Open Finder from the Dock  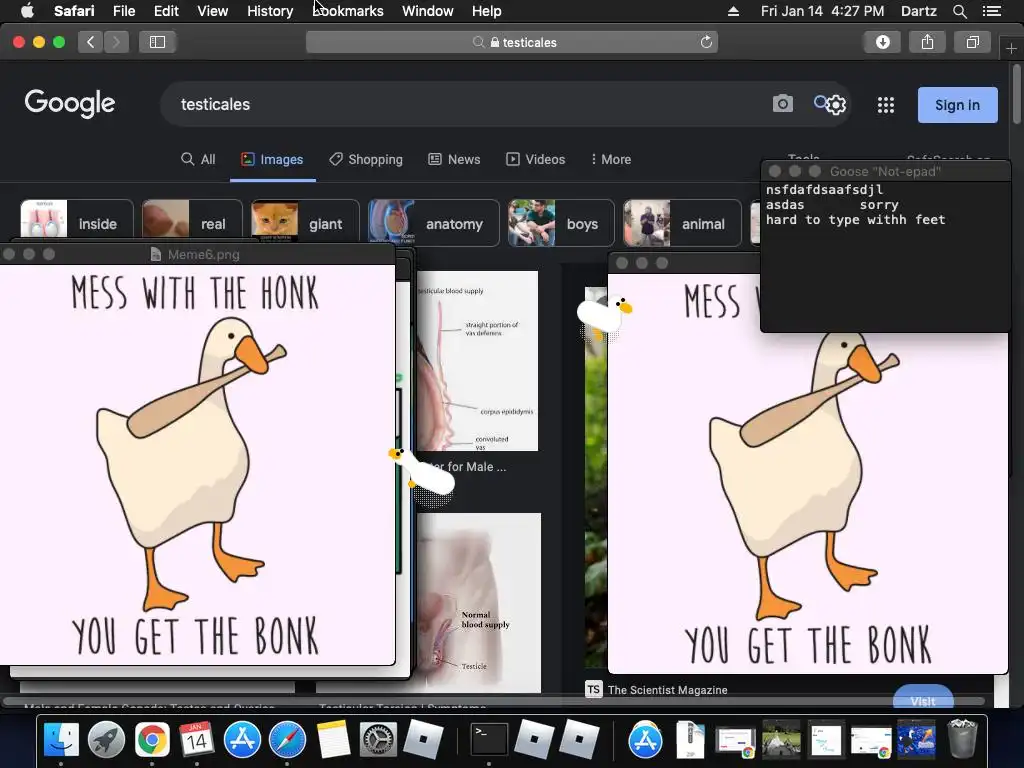tap(61, 740)
